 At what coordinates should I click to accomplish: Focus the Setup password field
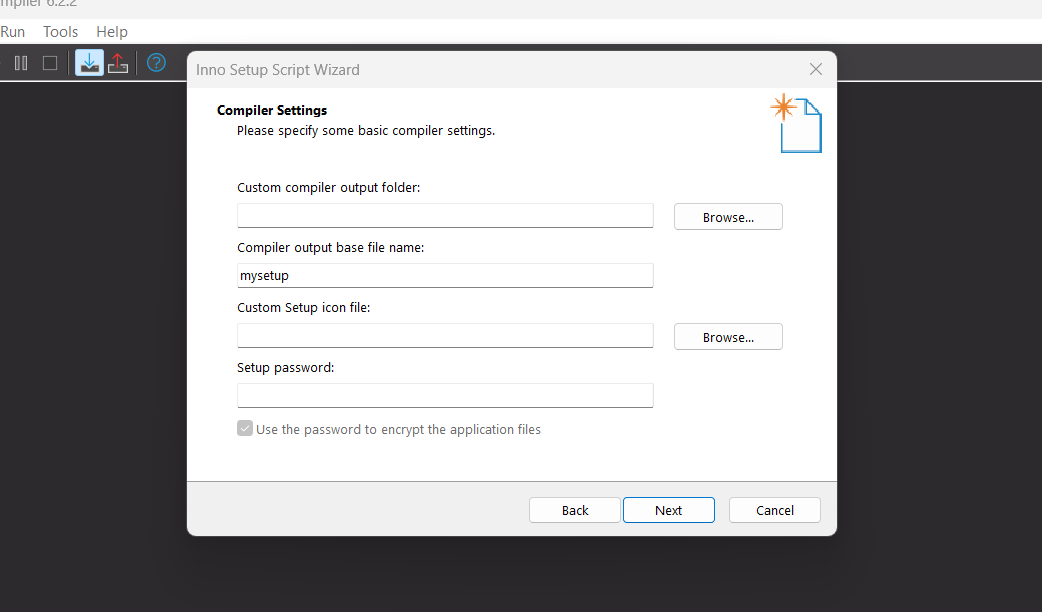[x=445, y=395]
